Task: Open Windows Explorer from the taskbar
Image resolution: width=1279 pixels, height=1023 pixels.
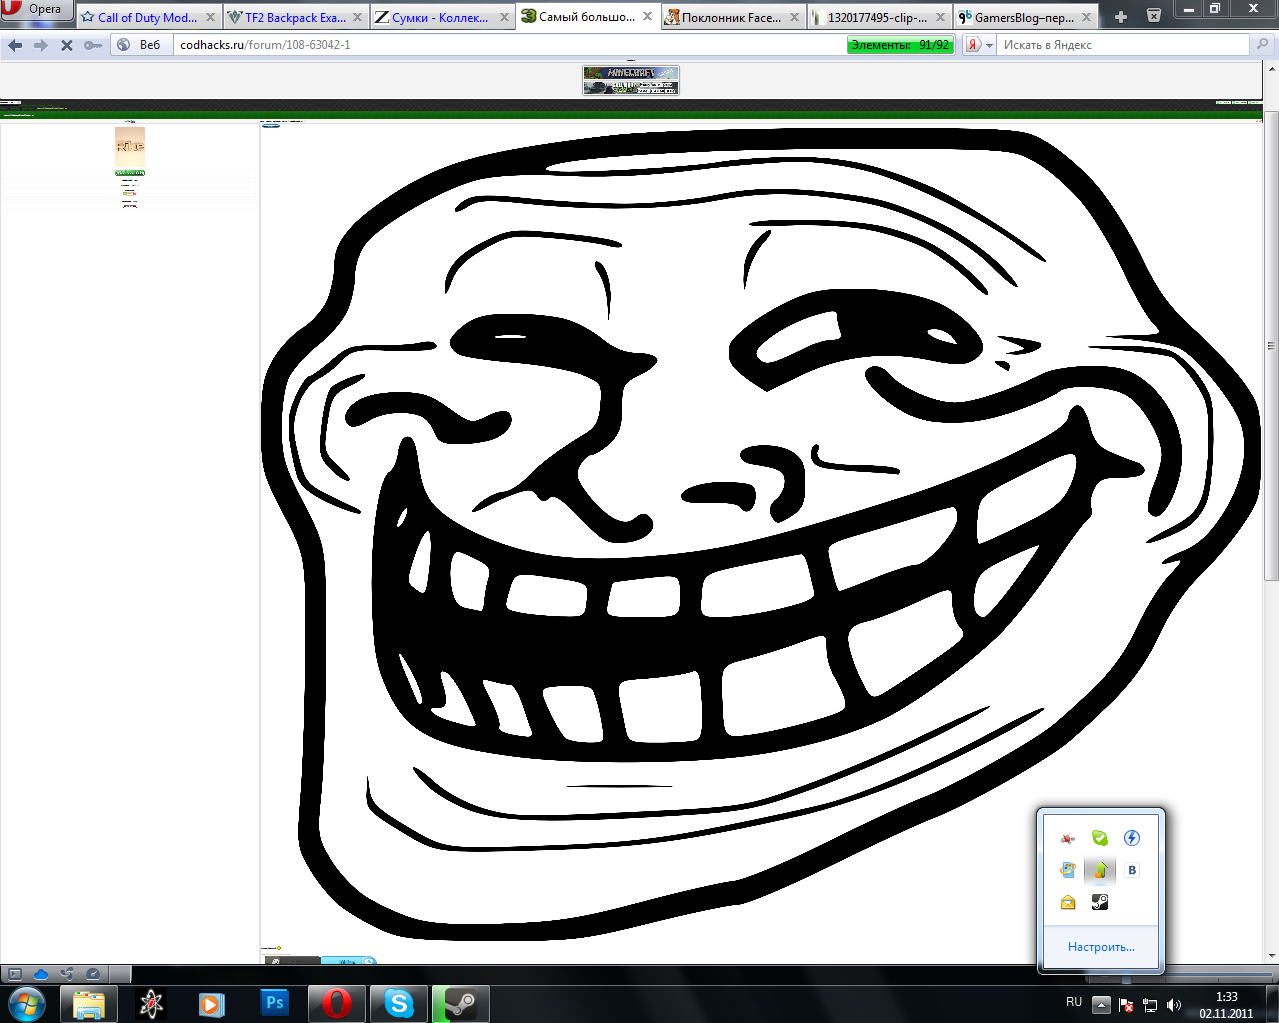Action: click(x=89, y=1004)
